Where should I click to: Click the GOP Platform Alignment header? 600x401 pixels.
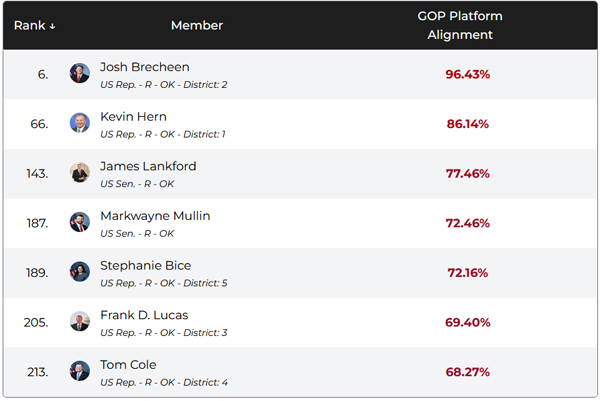point(460,25)
